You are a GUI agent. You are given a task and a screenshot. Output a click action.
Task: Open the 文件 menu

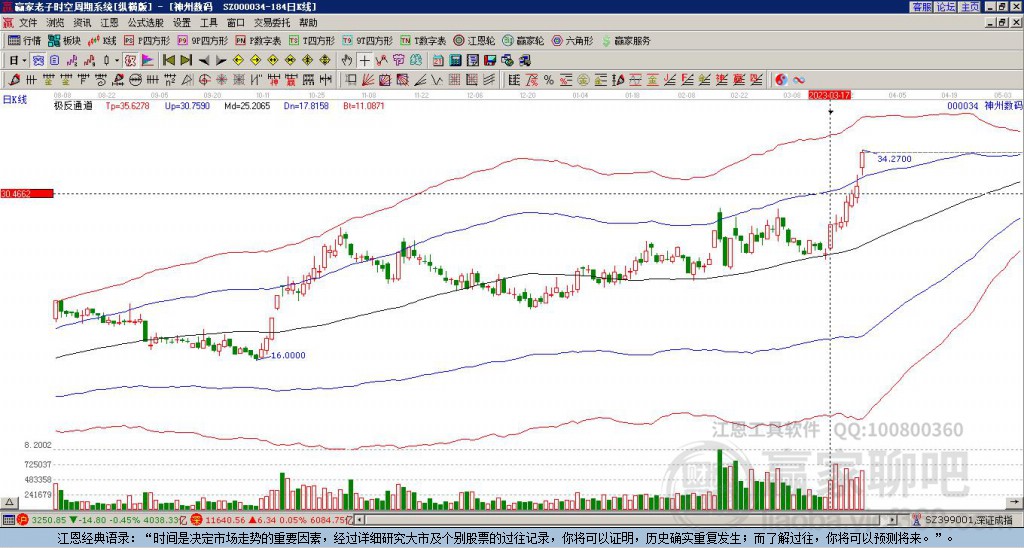pos(28,23)
